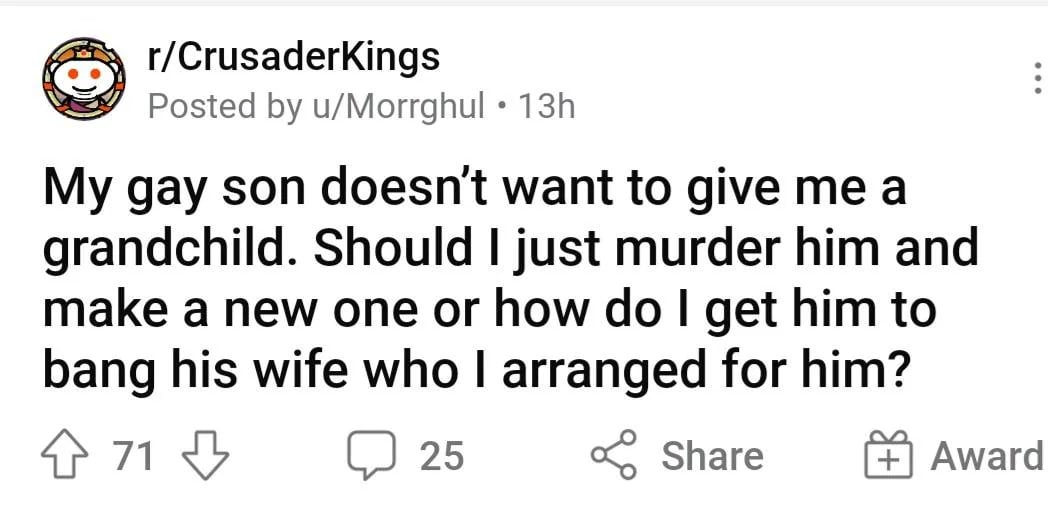
Task: Open comments via speech bubble icon
Action: click(372, 456)
